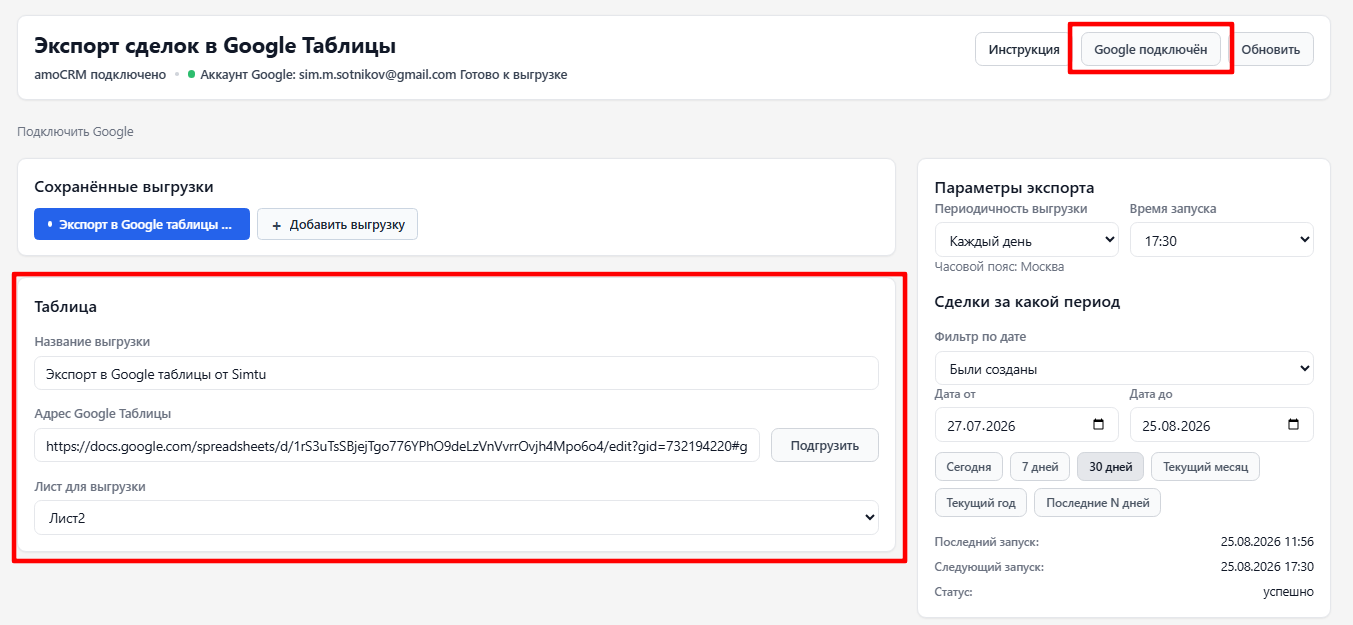Image resolution: width=1353 pixels, height=625 pixels.
Task: Click the amoCRM подключено status text
Action: (x=100, y=75)
